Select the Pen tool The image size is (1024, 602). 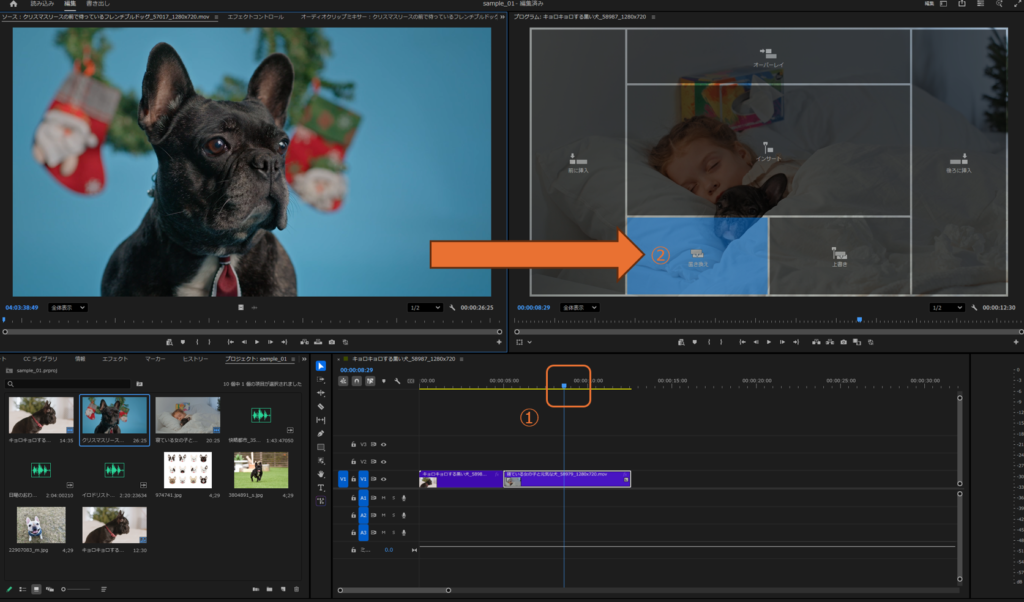coord(321,433)
